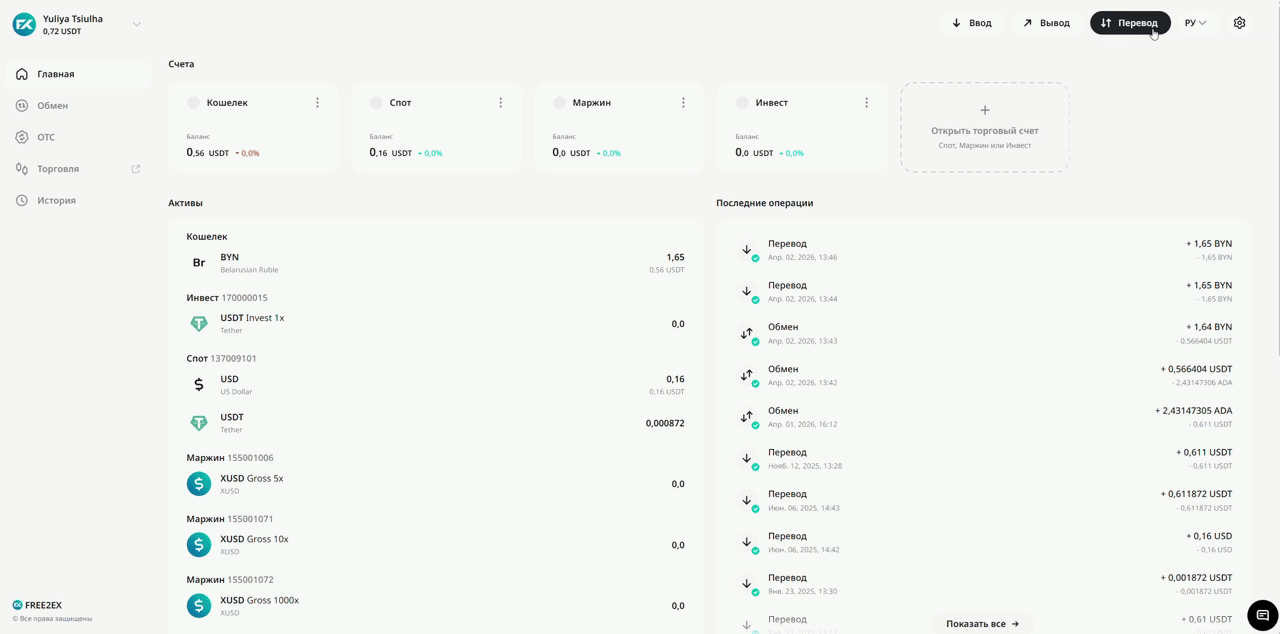This screenshot has width=1280, height=634.
Task: Click the USDT Tether icon under Спот
Action: 199,423
